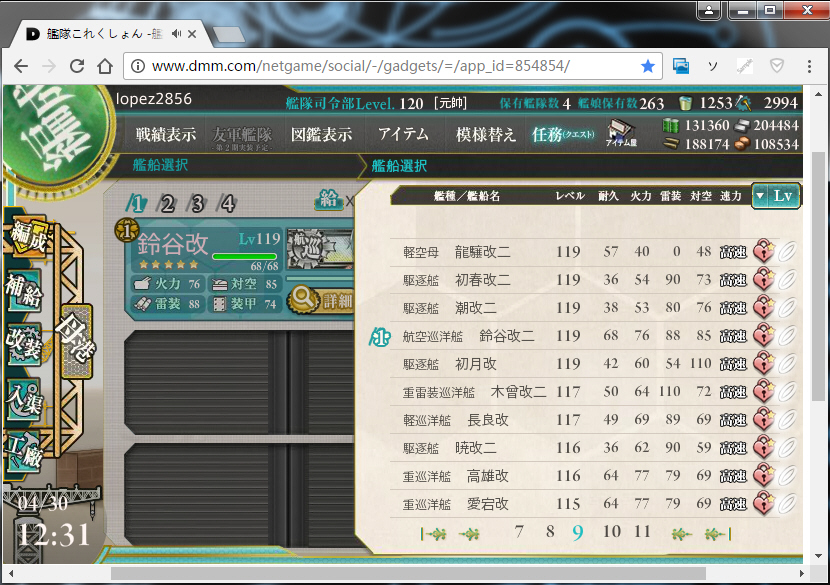The height and width of the screenshot is (585, 830).
Task: Bookmark page with the star icon
Action: (647, 66)
